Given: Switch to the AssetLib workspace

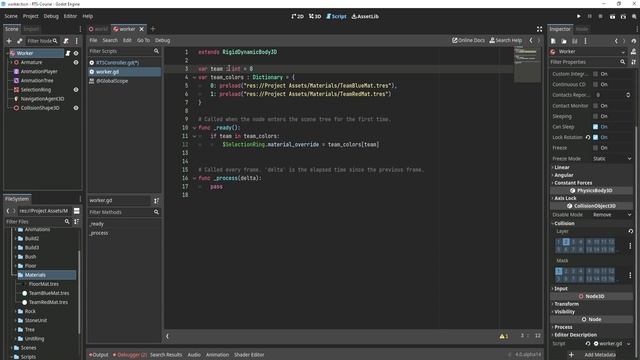Looking at the screenshot, I should click(x=365, y=16).
